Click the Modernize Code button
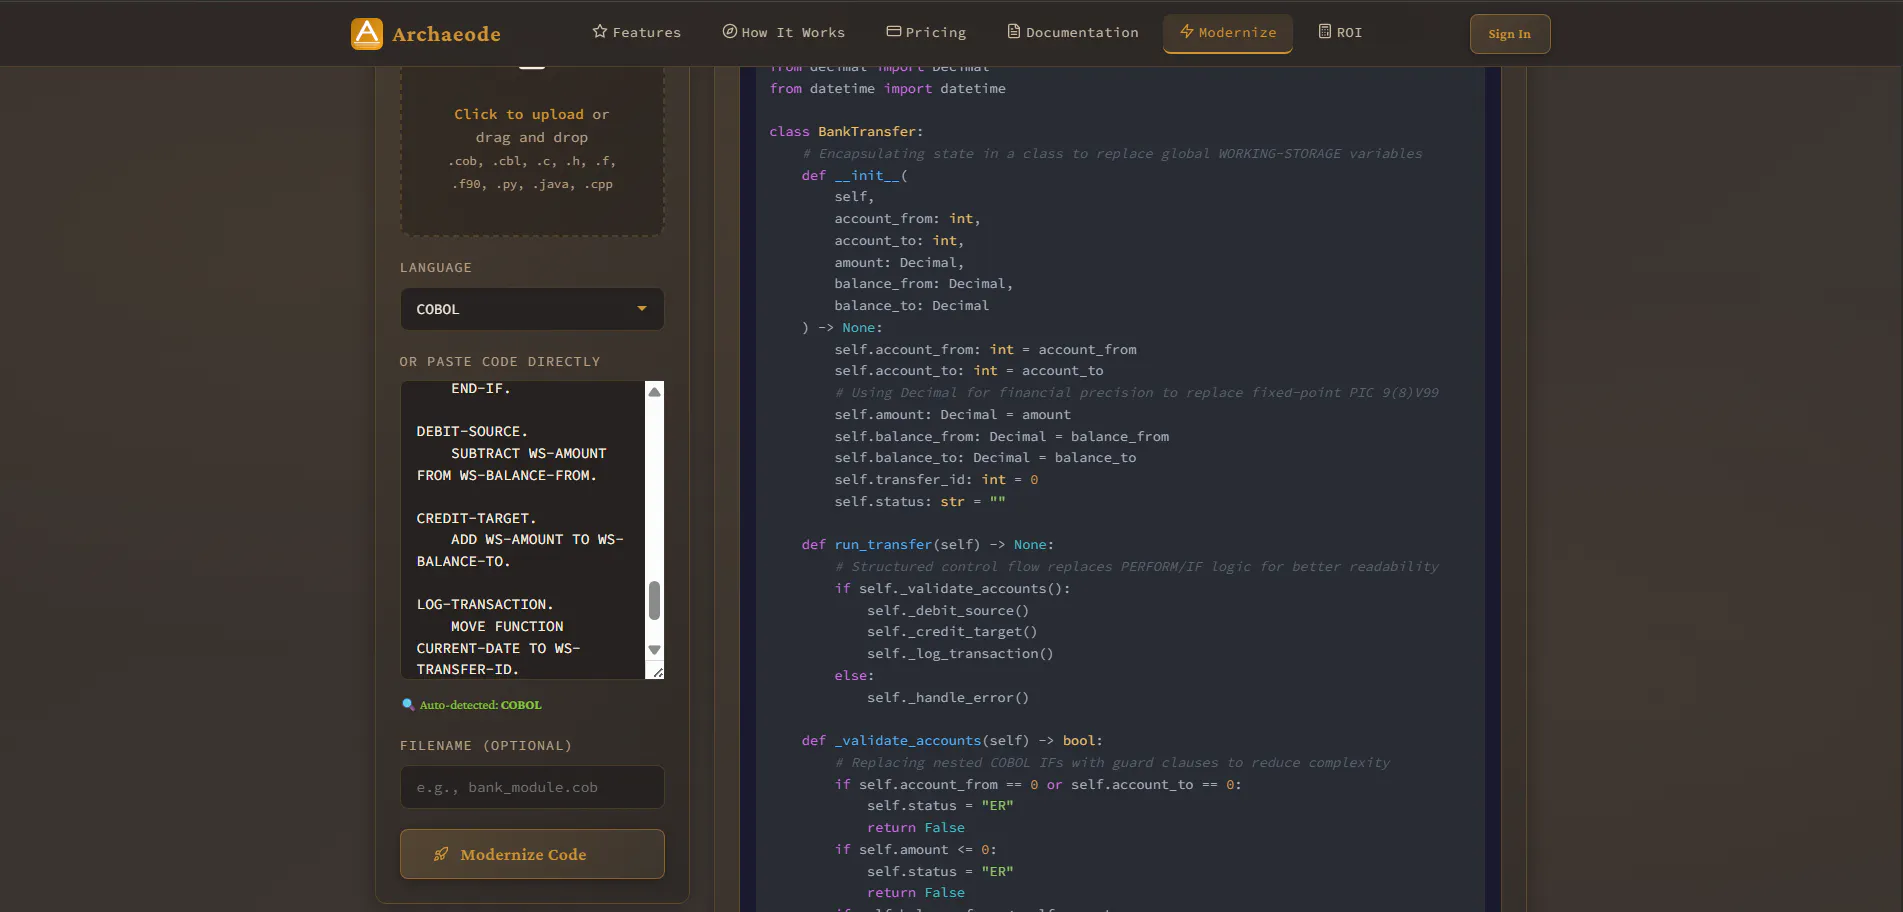Viewport: 1903px width, 912px height. [532, 854]
